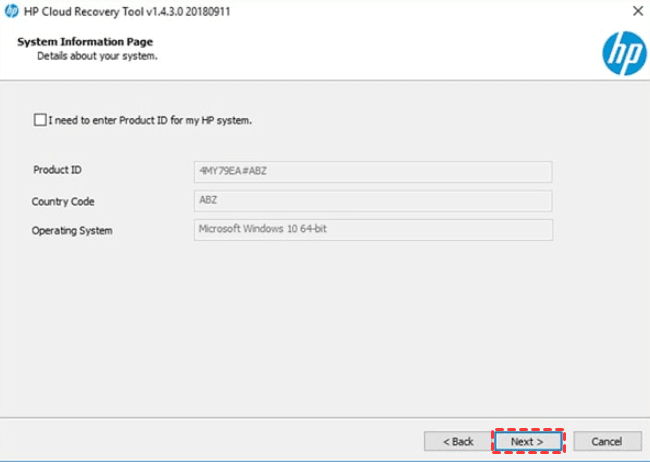Click the HP logo in the title bar
Image resolution: width=650 pixels, height=462 pixels.
click(12, 11)
